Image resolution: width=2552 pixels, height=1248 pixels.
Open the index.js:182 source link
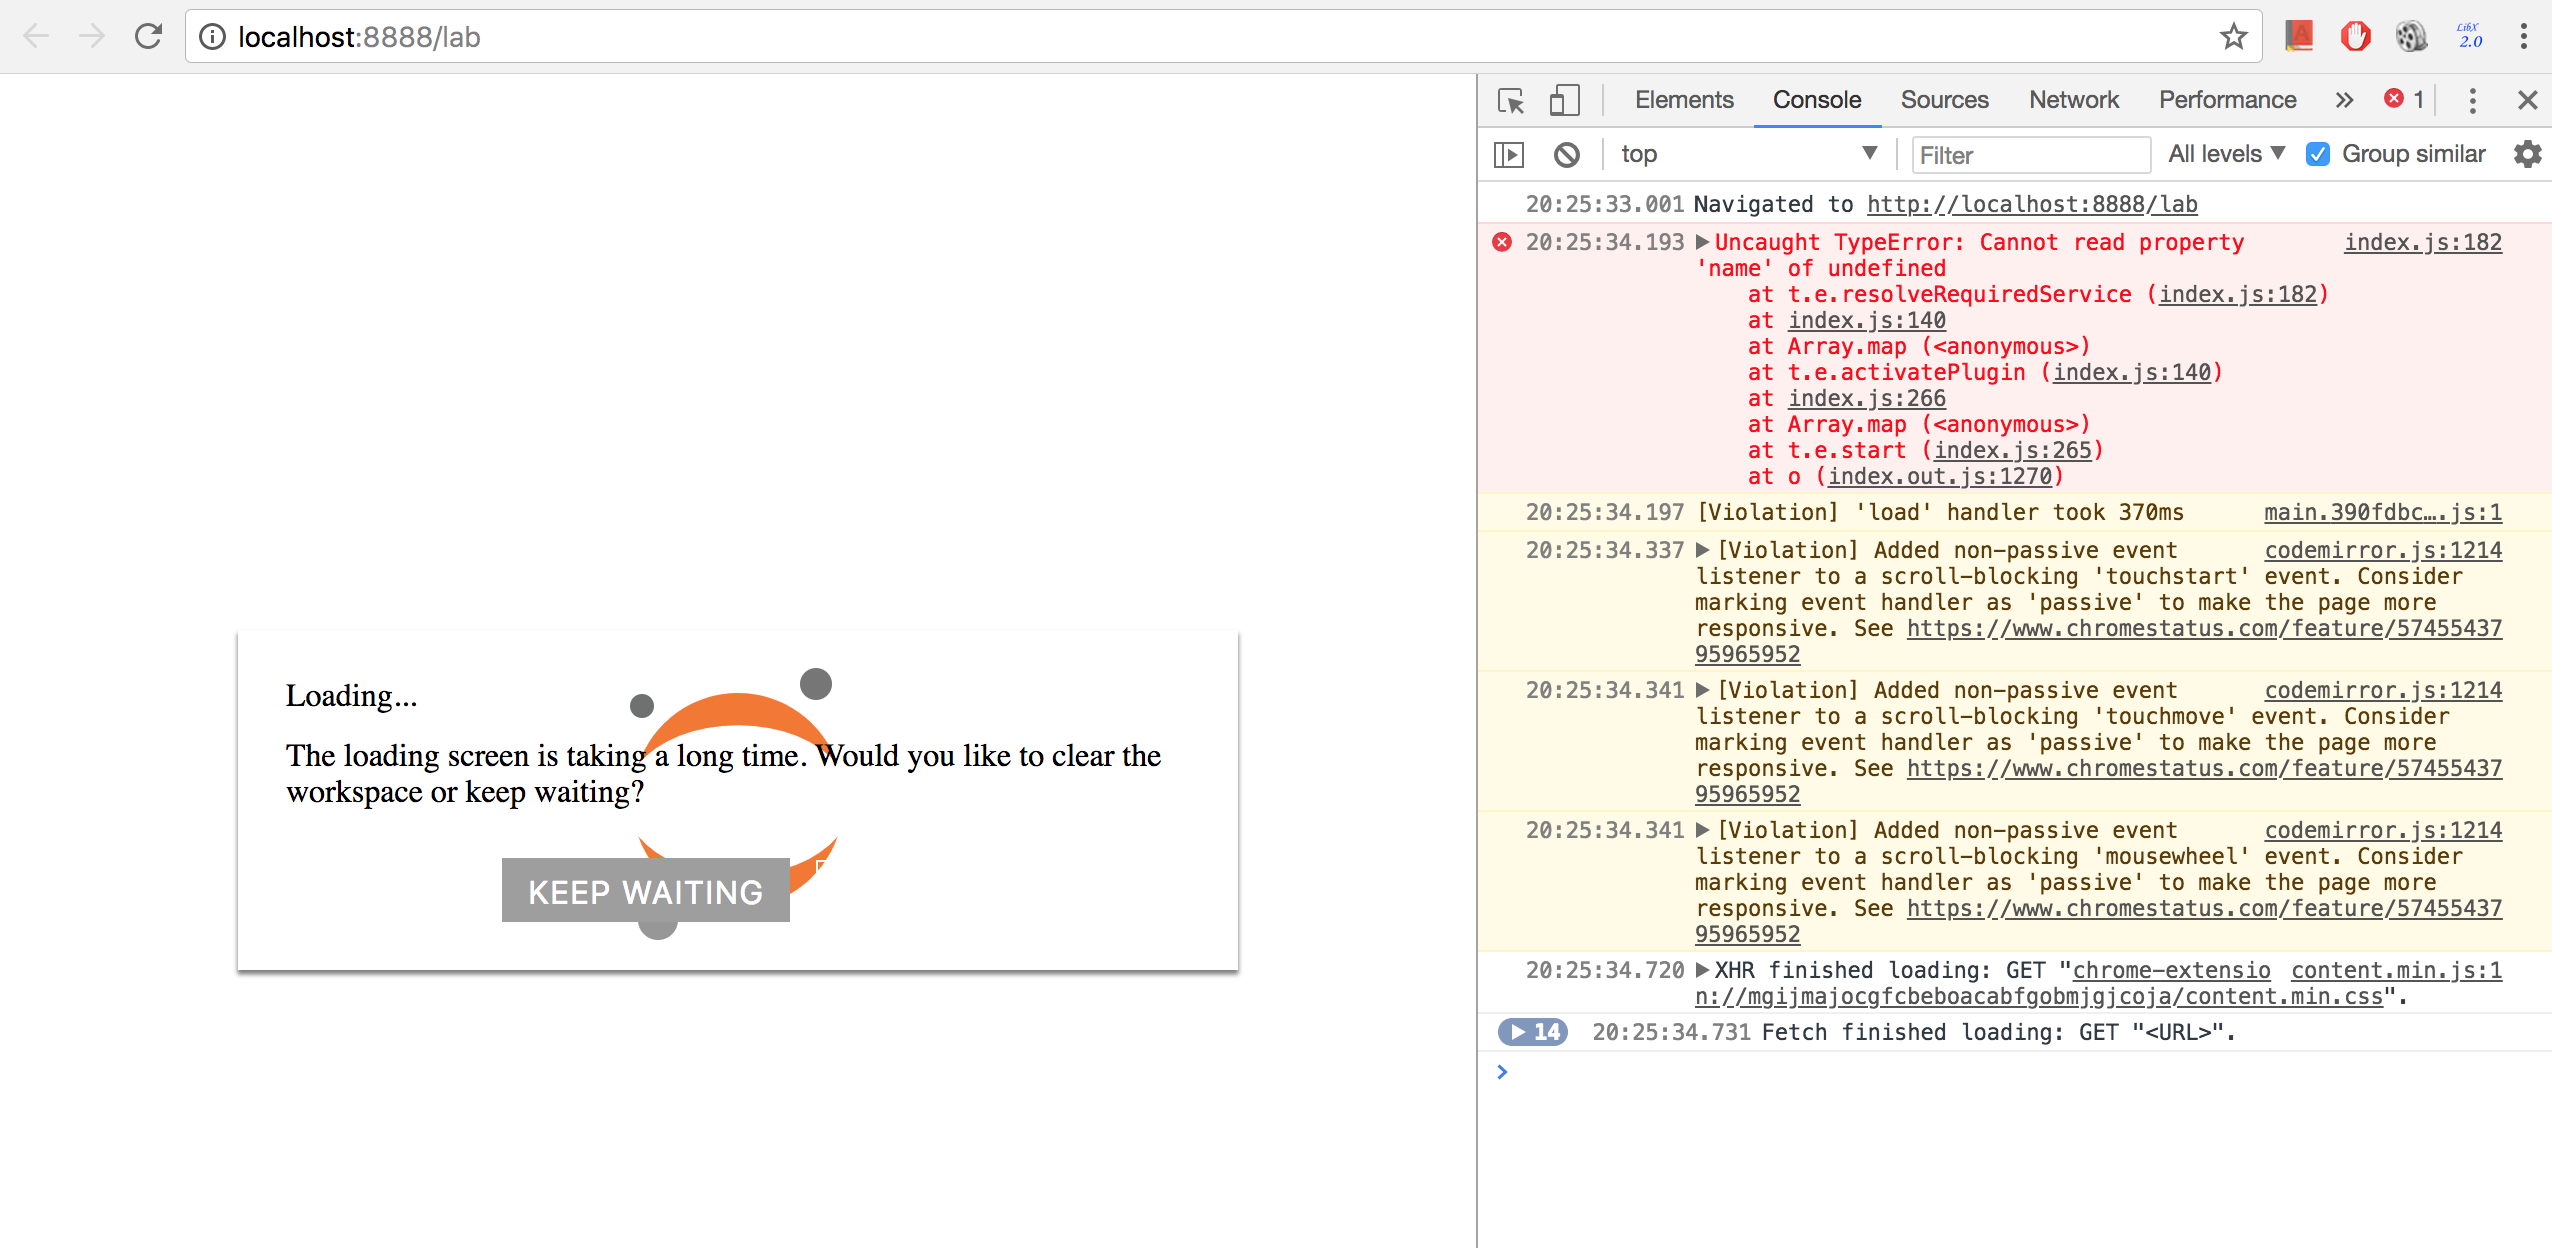[2423, 241]
